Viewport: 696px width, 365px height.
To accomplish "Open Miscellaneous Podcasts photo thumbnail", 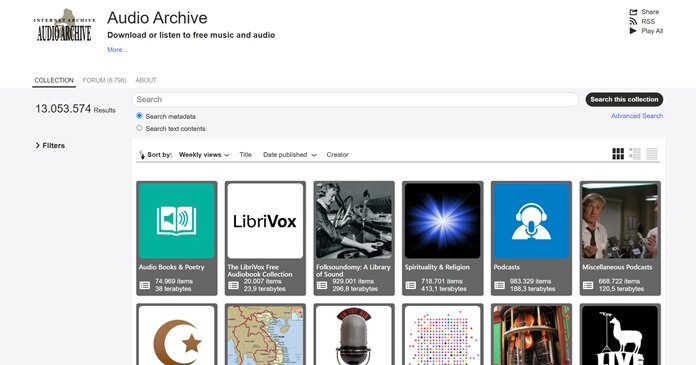I will point(620,221).
